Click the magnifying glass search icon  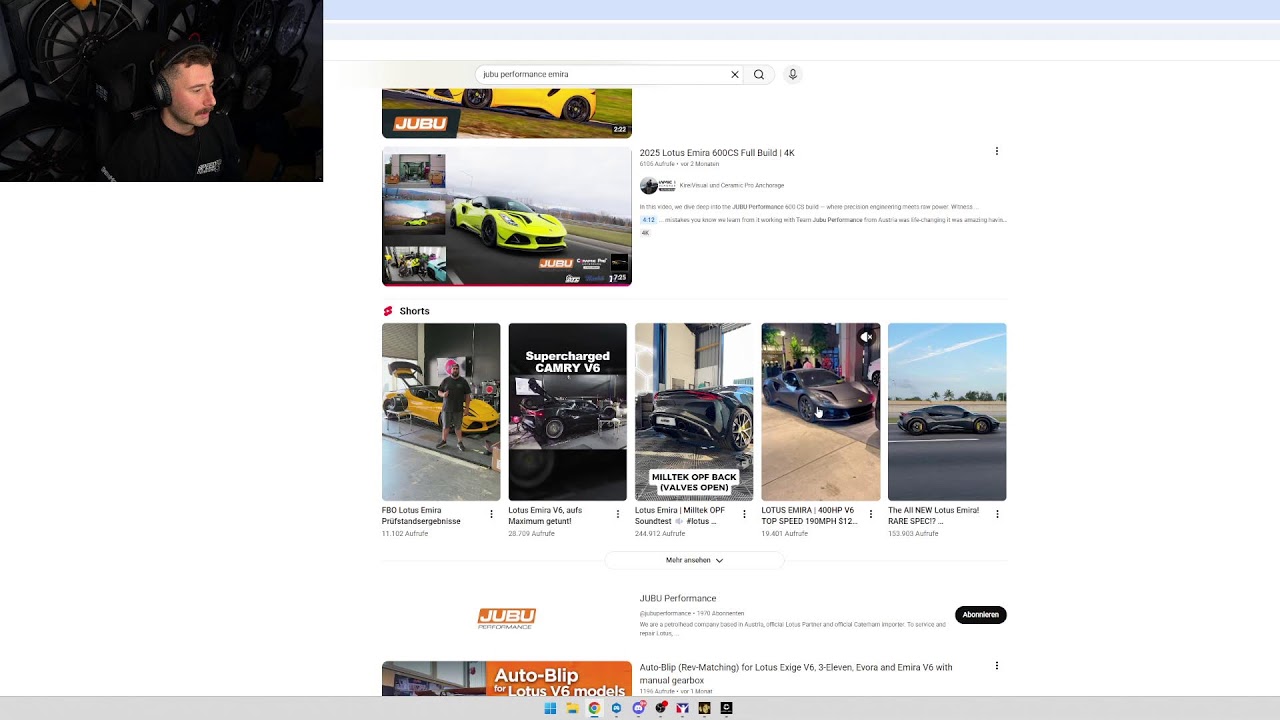(759, 74)
